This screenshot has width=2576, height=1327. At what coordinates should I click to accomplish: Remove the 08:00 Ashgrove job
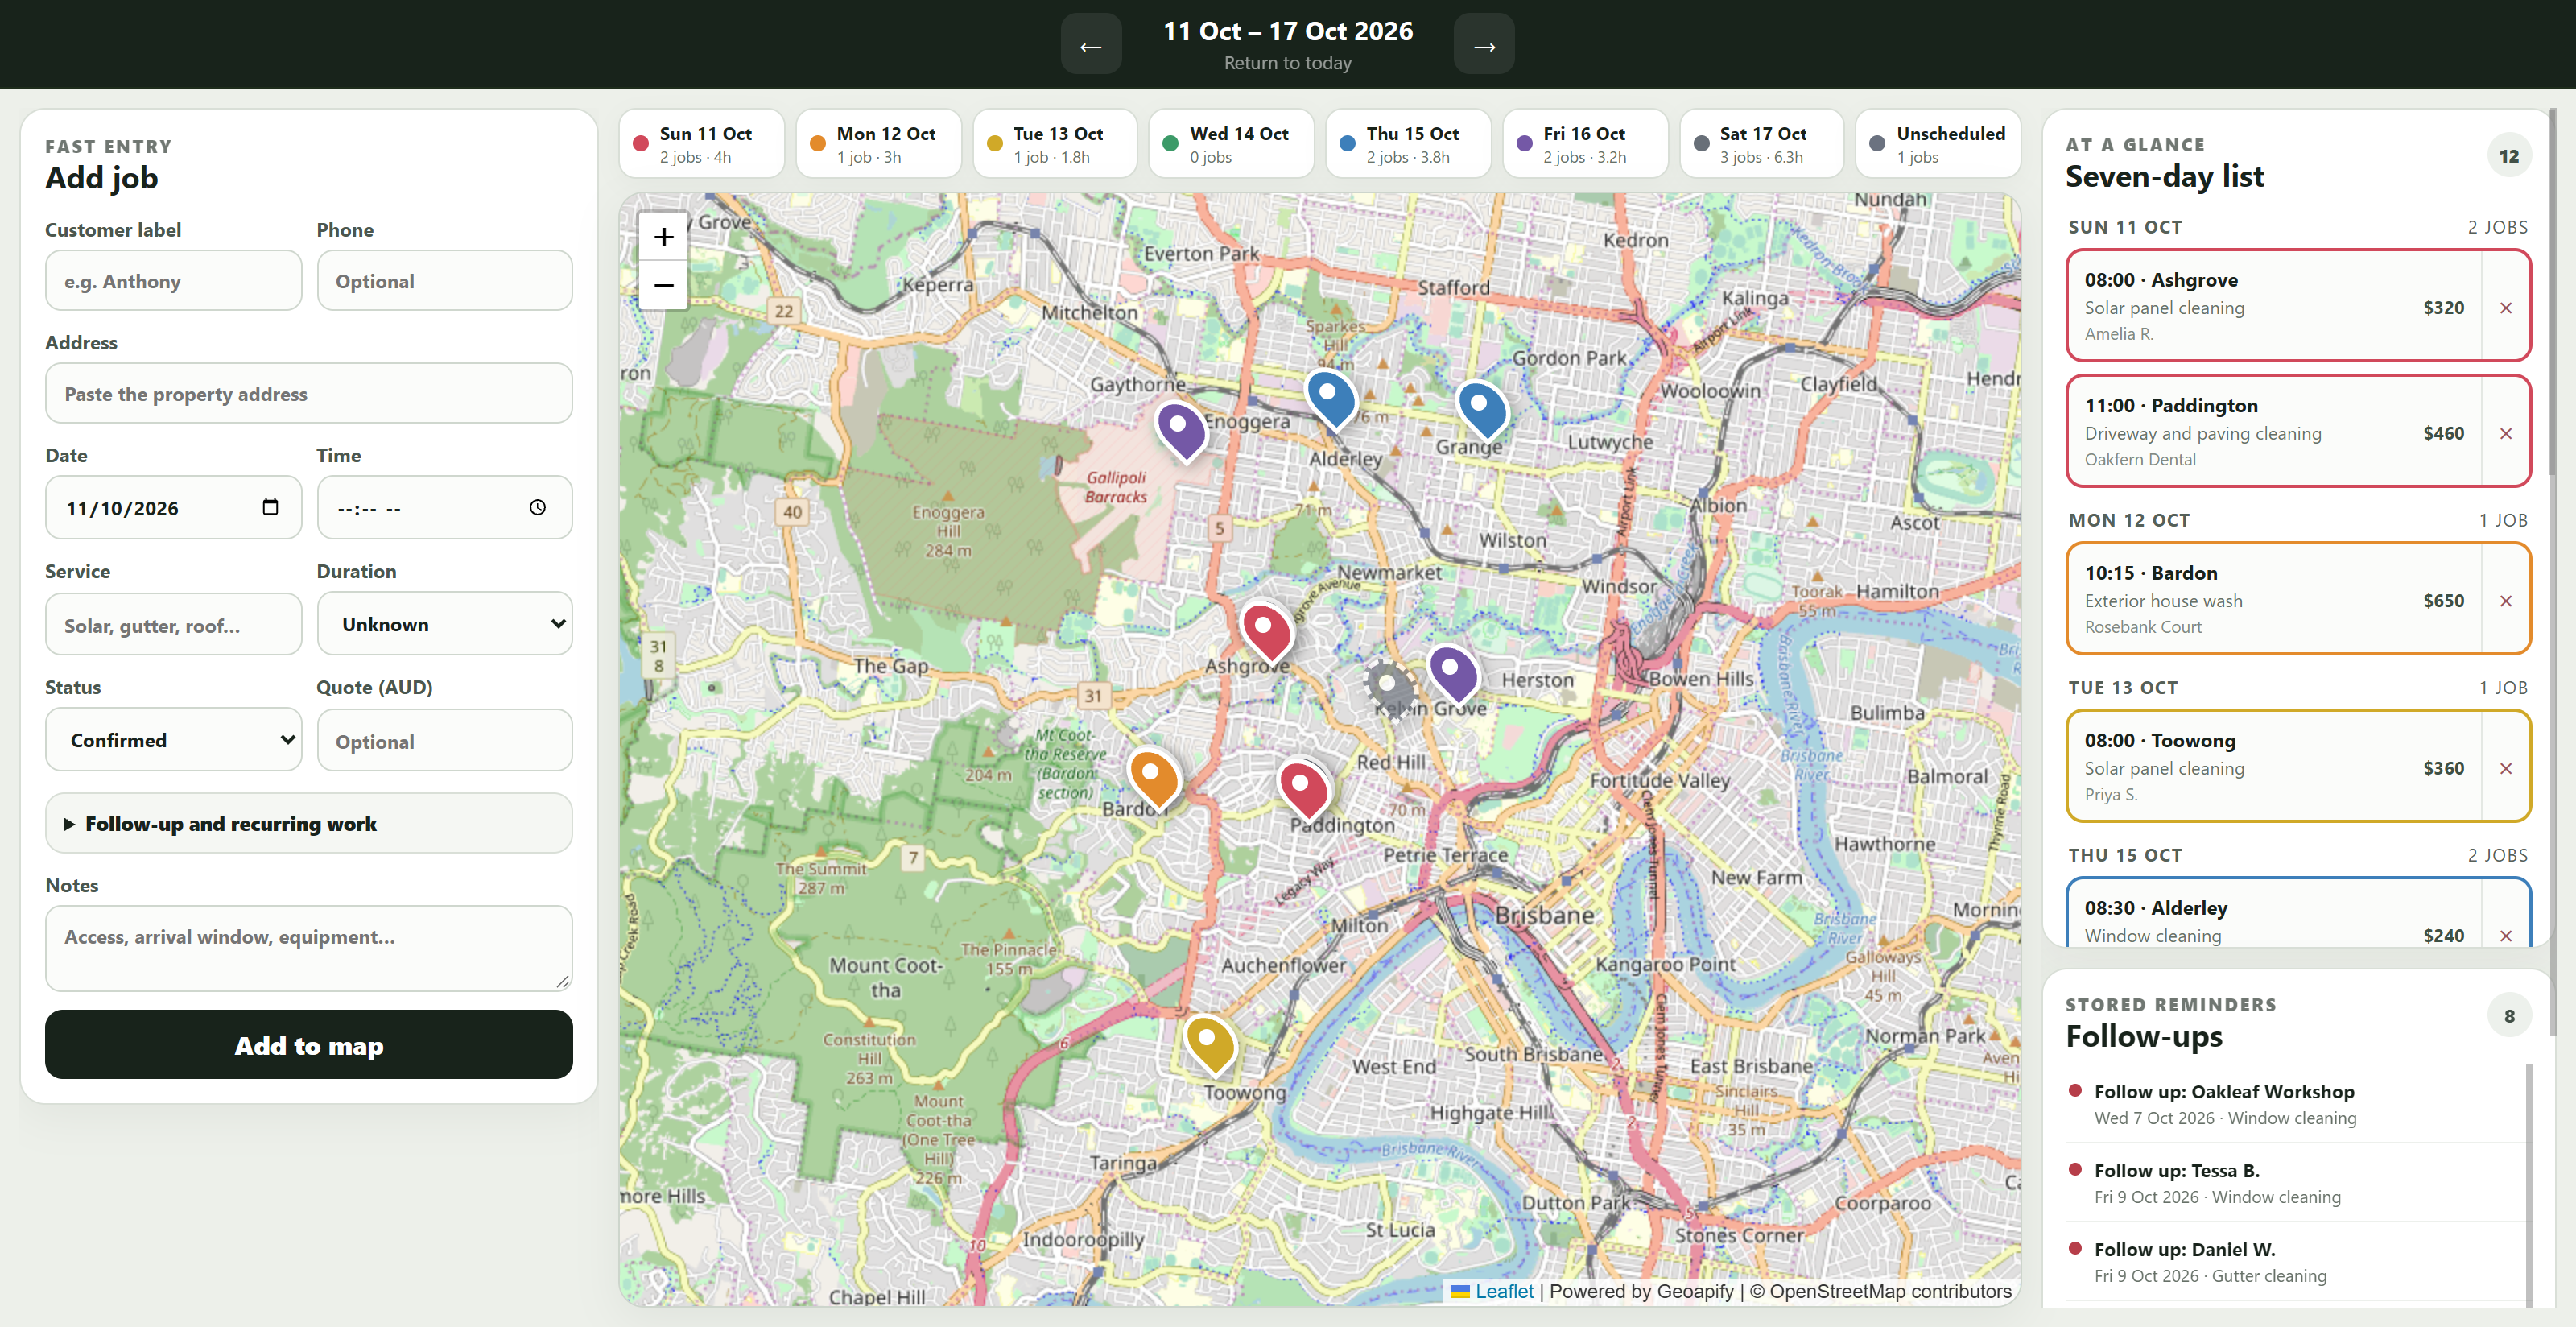pyautogui.click(x=2505, y=307)
